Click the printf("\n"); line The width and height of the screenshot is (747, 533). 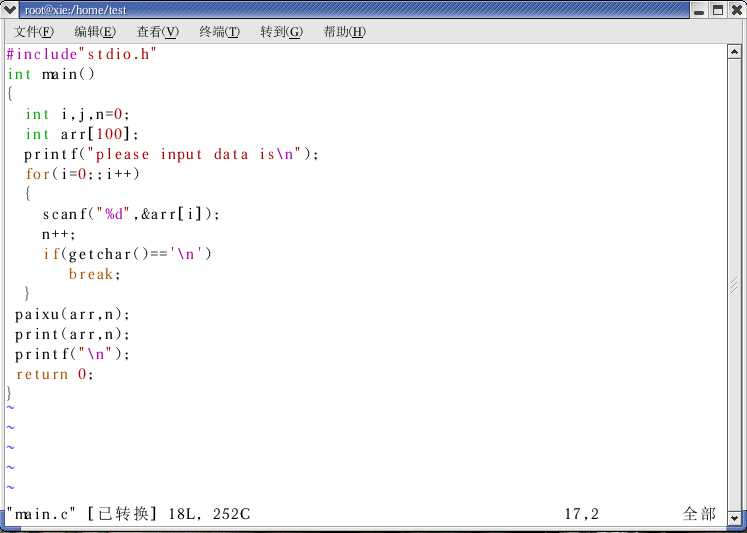click(x=72, y=354)
